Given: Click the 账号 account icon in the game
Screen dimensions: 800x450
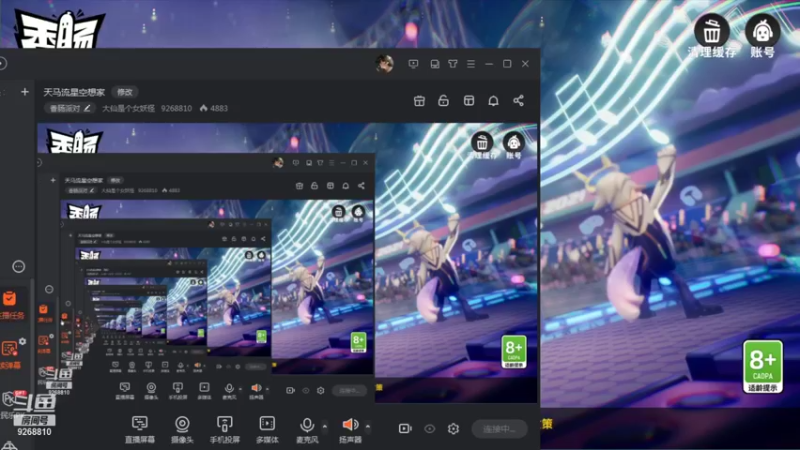Looking at the screenshot, I should pyautogui.click(x=763, y=36).
